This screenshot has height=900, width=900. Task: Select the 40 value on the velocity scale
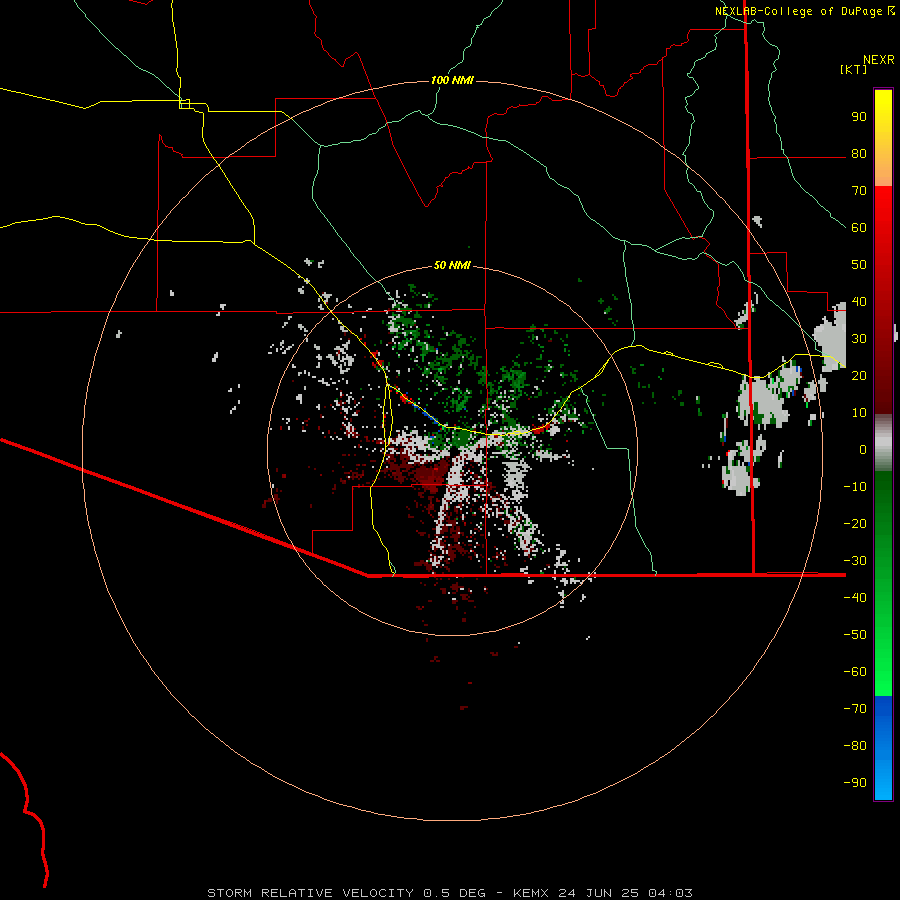click(859, 301)
